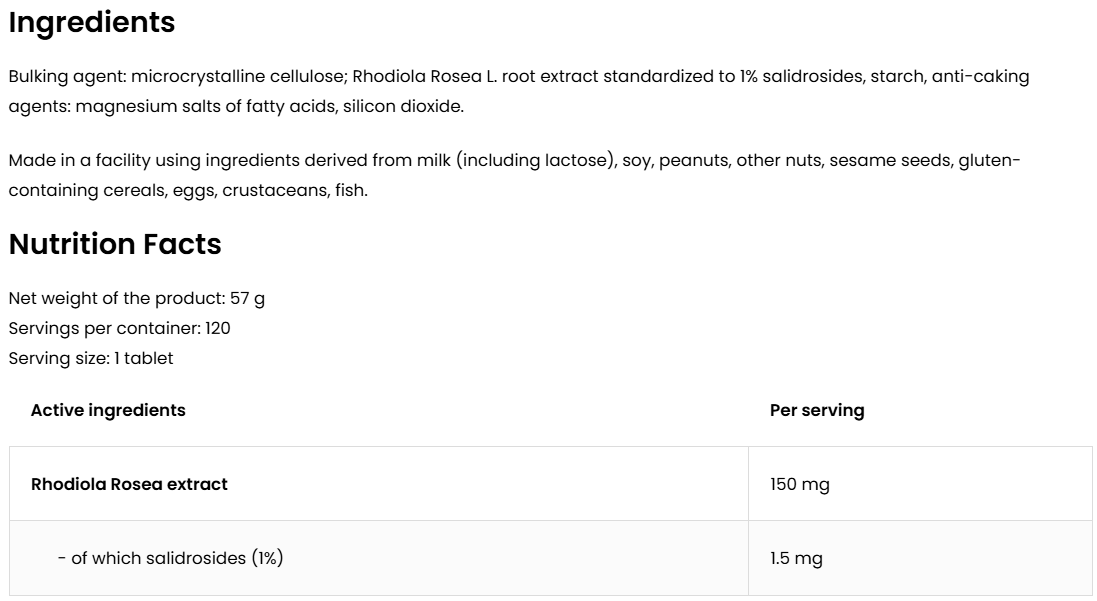Viewport: 1097px width, 601px height.
Task: Click the 150 mg table cell
Action: tap(800, 484)
